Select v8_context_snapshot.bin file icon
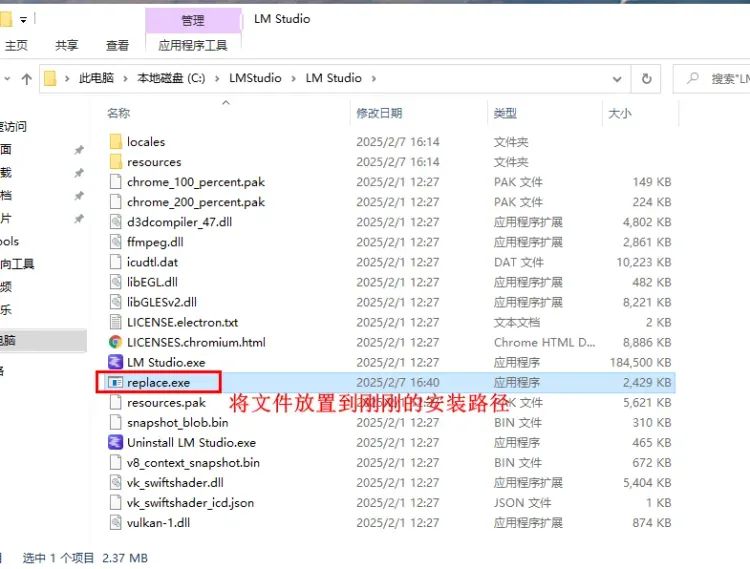The image size is (750, 569). (x=115, y=463)
